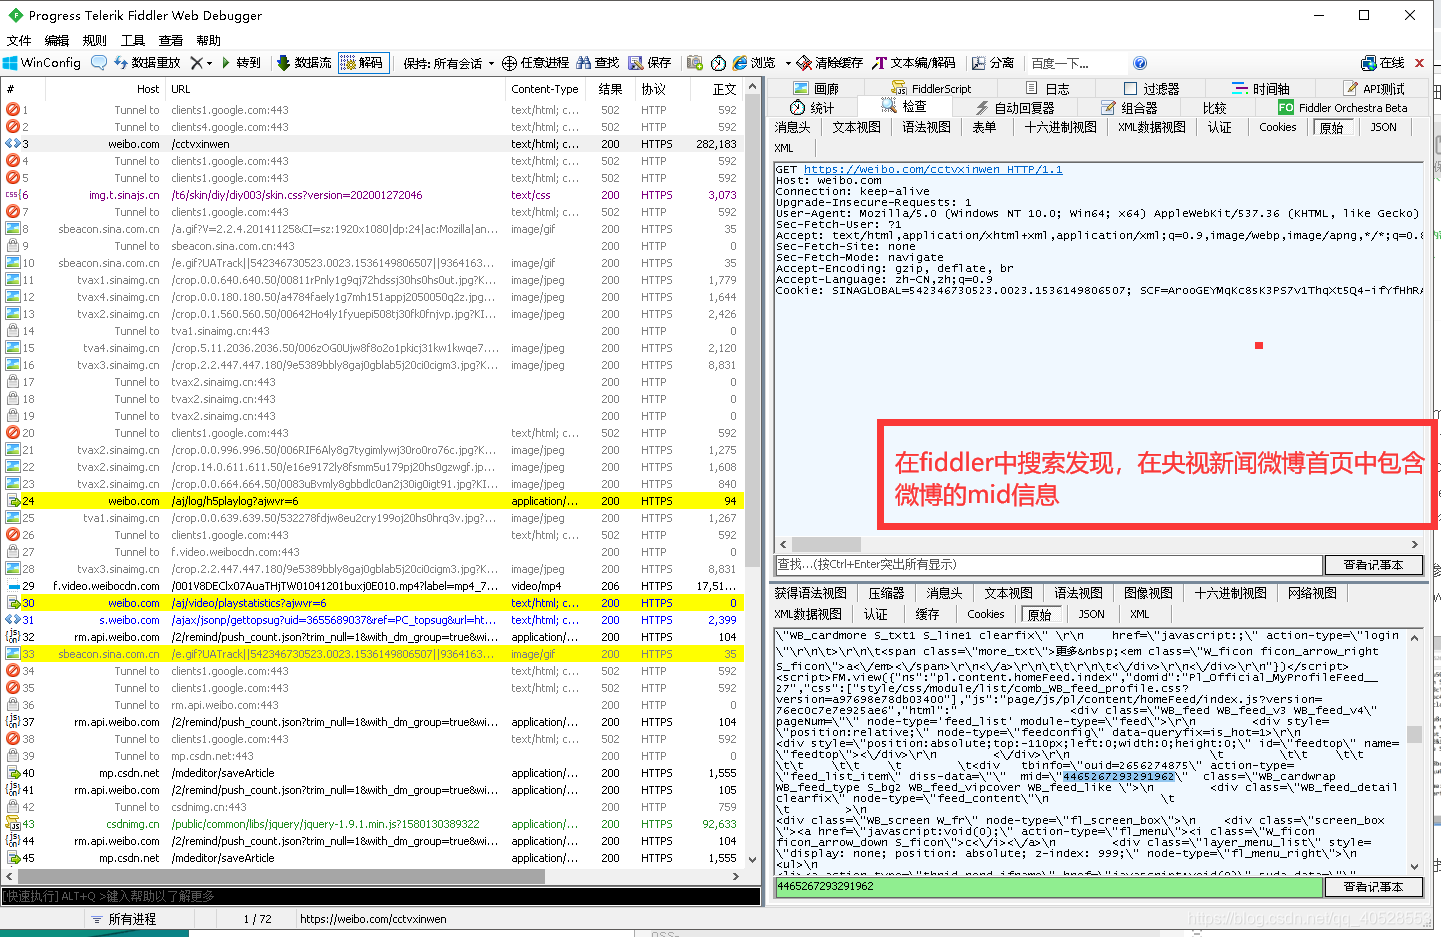This screenshot has width=1441, height=937.
Task: Click the timer stopwatch icon
Action: (x=718, y=62)
